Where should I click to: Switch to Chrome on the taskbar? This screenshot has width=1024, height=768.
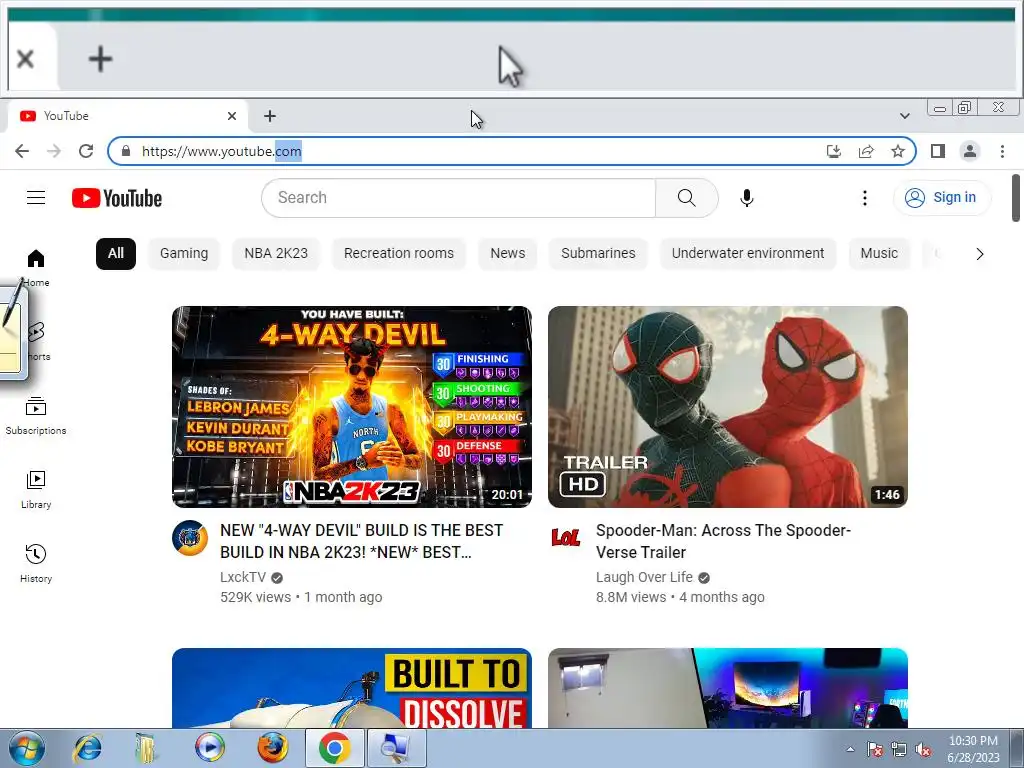(x=334, y=748)
